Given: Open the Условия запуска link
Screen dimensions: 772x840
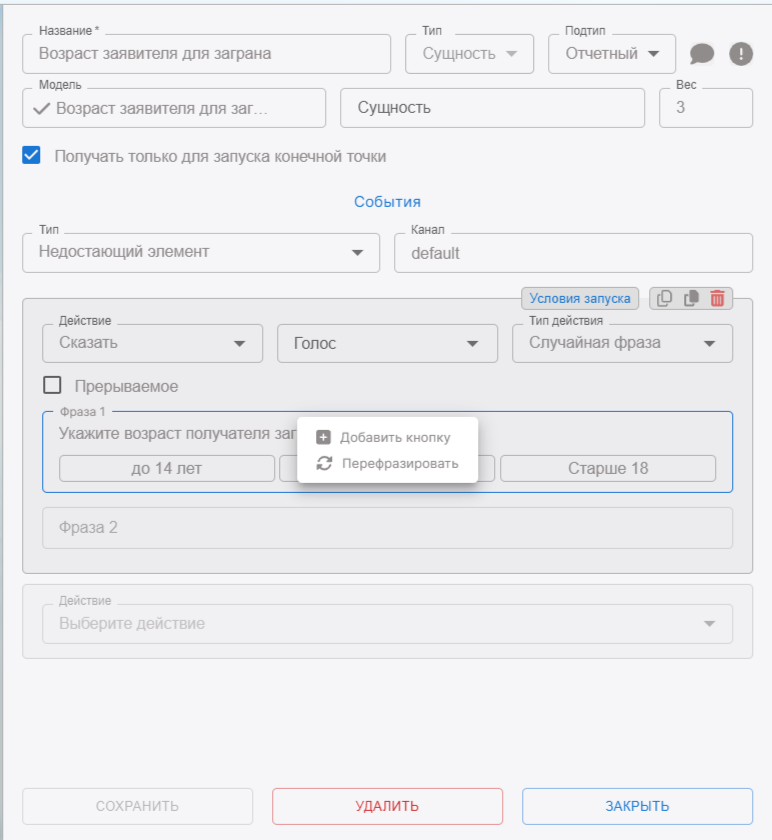Looking at the screenshot, I should click(x=580, y=298).
